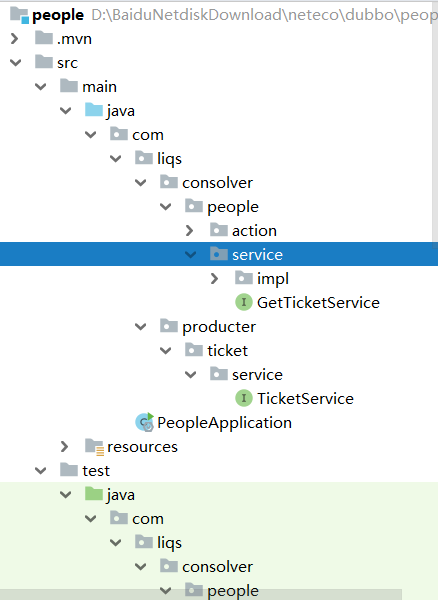Expand the impl package arrow
This screenshot has width=438, height=600.
[x=215, y=279]
